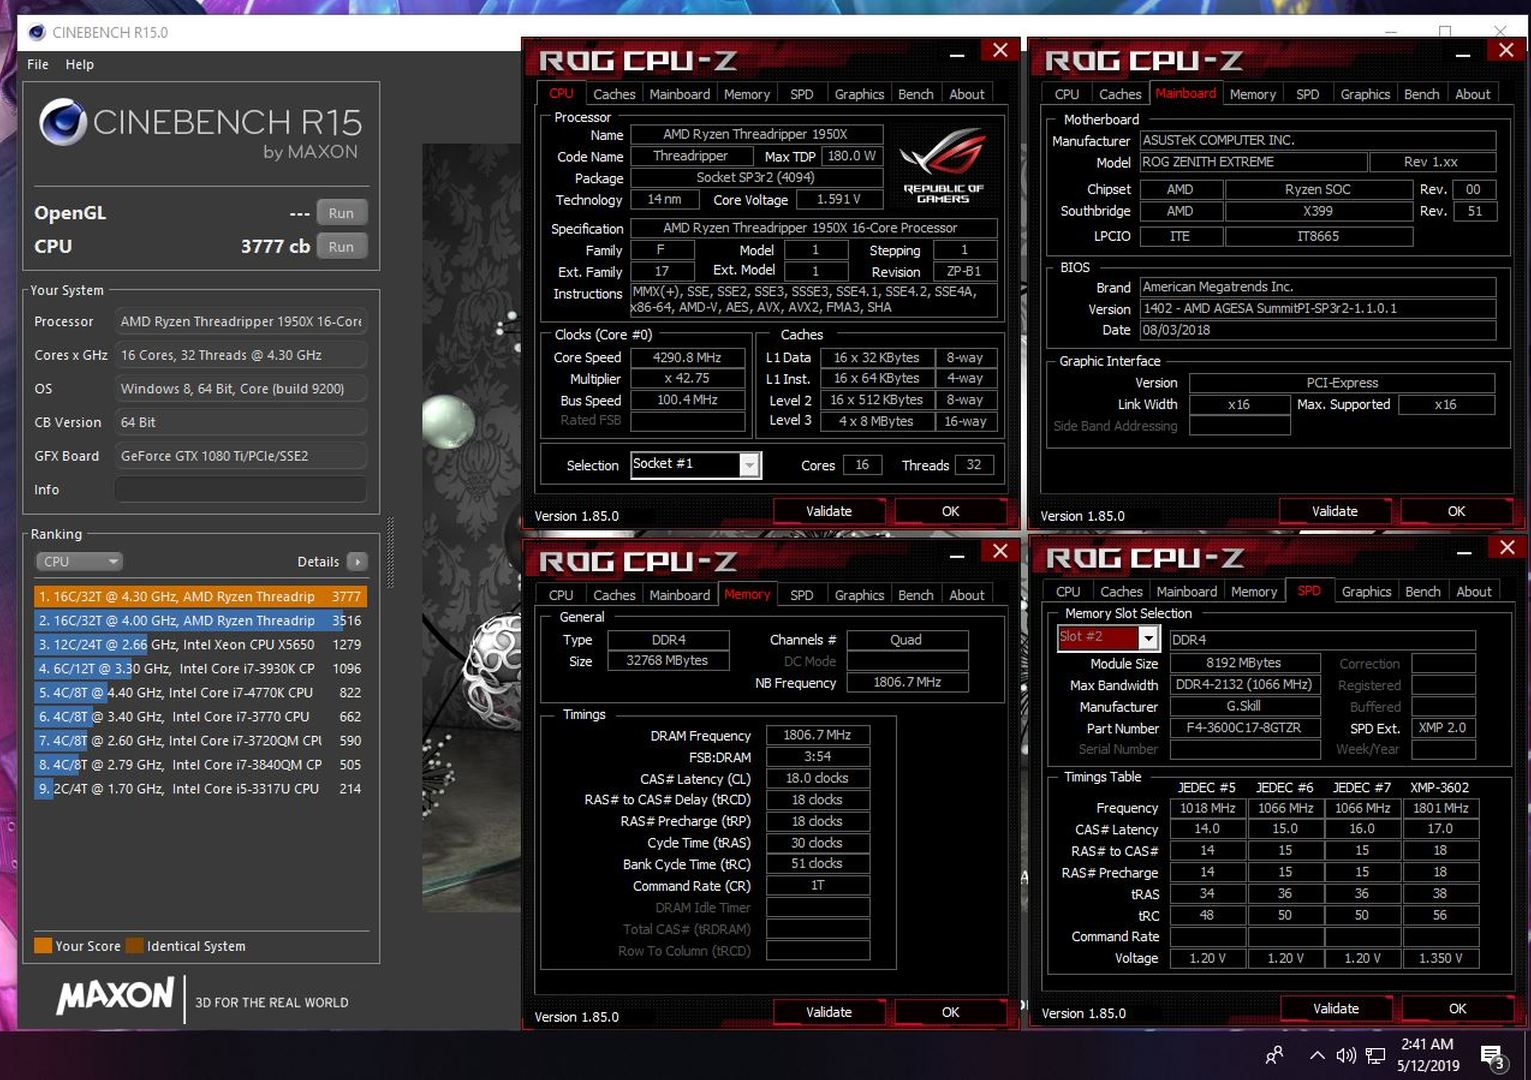This screenshot has height=1080, width=1531.
Task: Expand ranking Details arrow button
Action: point(357,561)
